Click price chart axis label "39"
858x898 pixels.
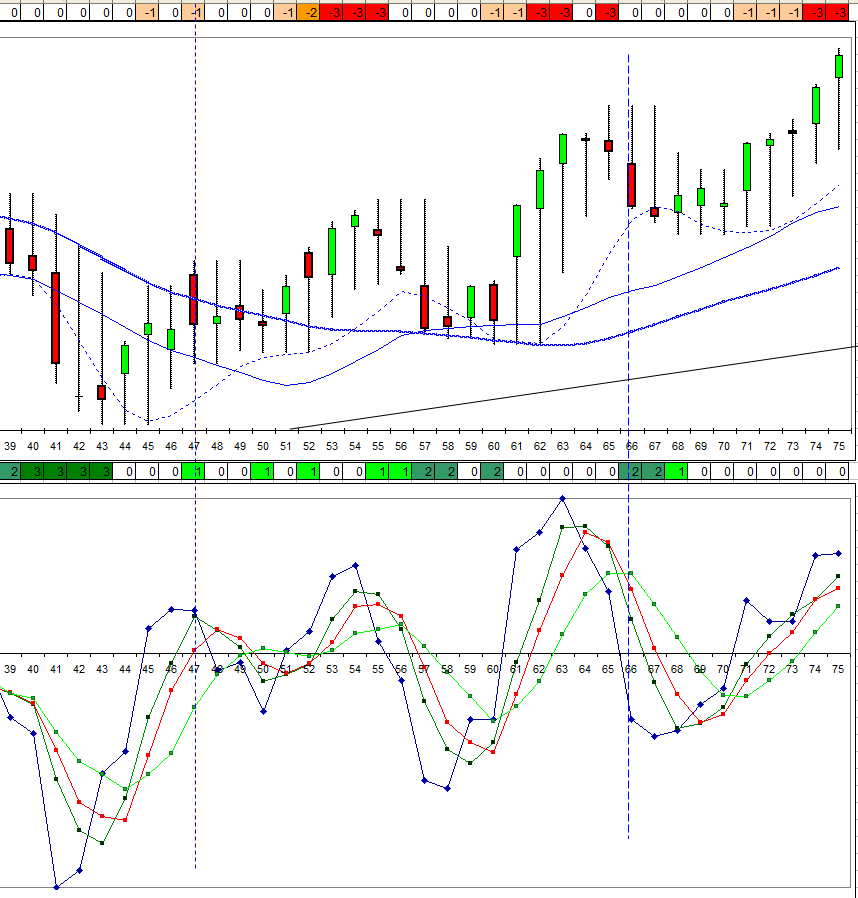(10, 446)
